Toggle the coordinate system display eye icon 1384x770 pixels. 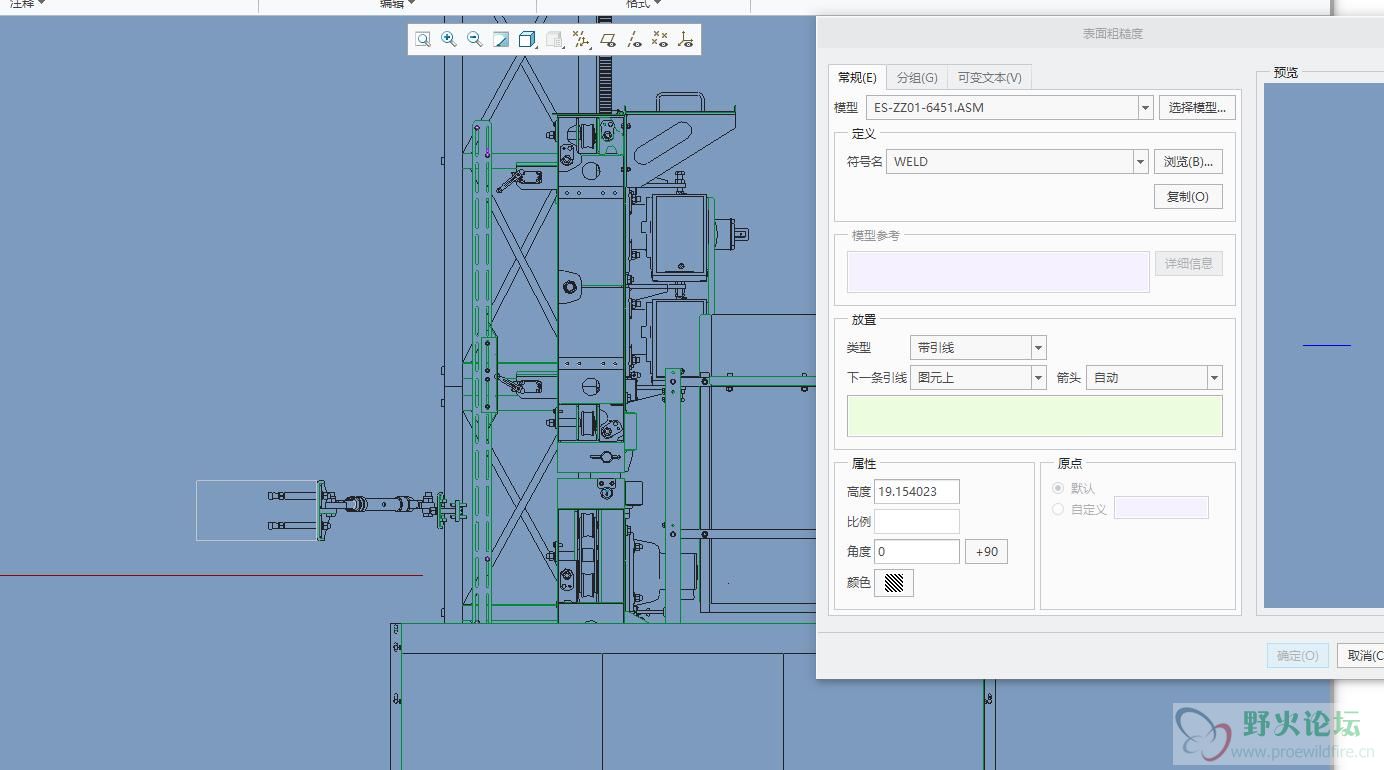(x=685, y=39)
